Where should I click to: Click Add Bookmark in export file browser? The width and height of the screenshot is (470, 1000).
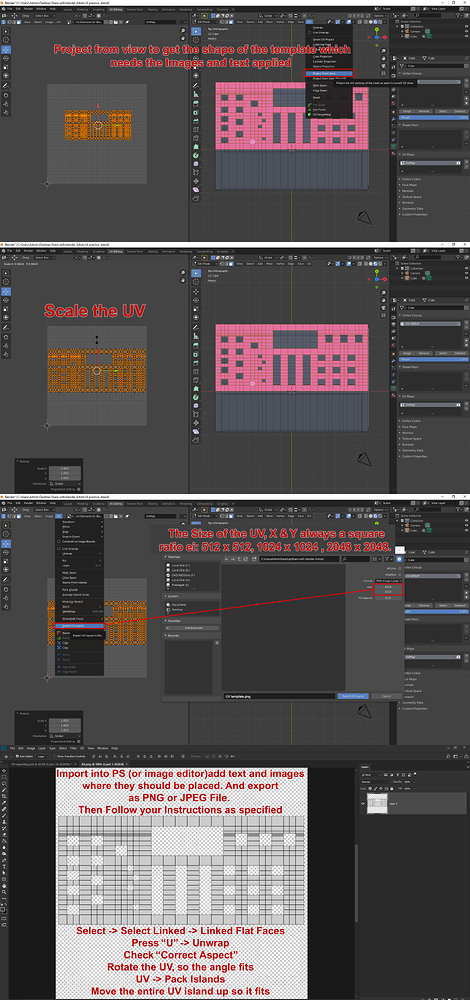(192, 628)
